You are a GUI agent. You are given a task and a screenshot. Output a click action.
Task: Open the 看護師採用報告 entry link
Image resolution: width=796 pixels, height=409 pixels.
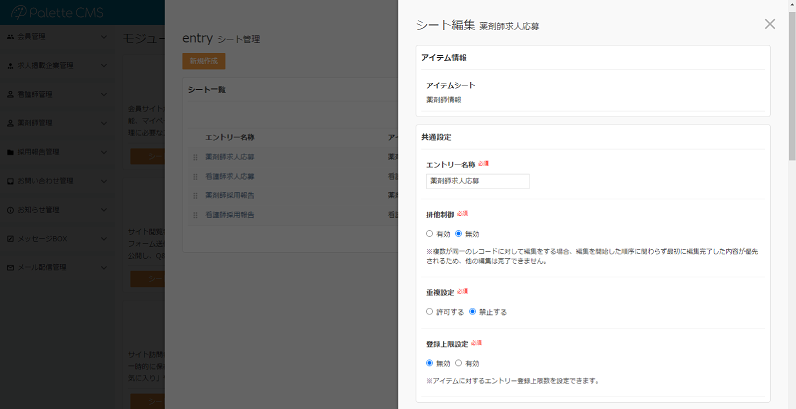click(229, 215)
